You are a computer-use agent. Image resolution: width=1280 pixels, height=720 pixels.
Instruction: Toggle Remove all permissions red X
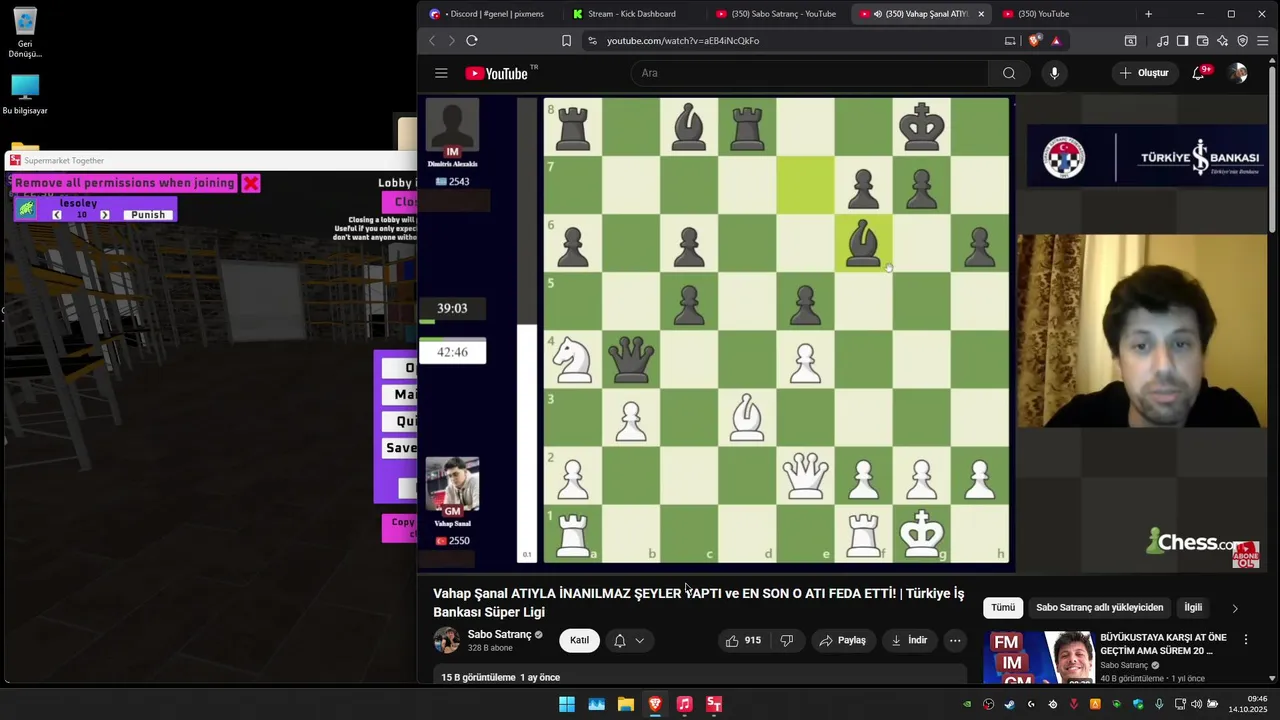(x=251, y=183)
